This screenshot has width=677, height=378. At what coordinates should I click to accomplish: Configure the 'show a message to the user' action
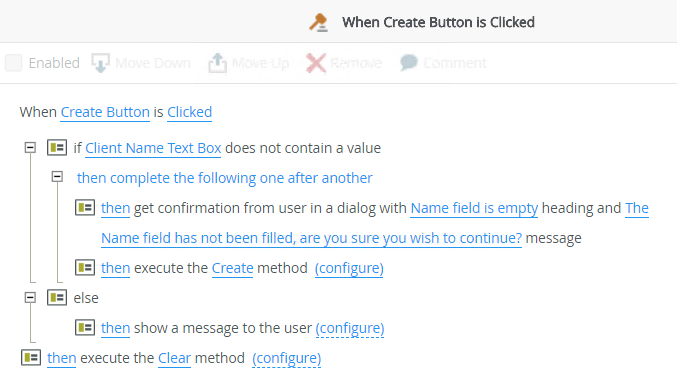(x=350, y=328)
